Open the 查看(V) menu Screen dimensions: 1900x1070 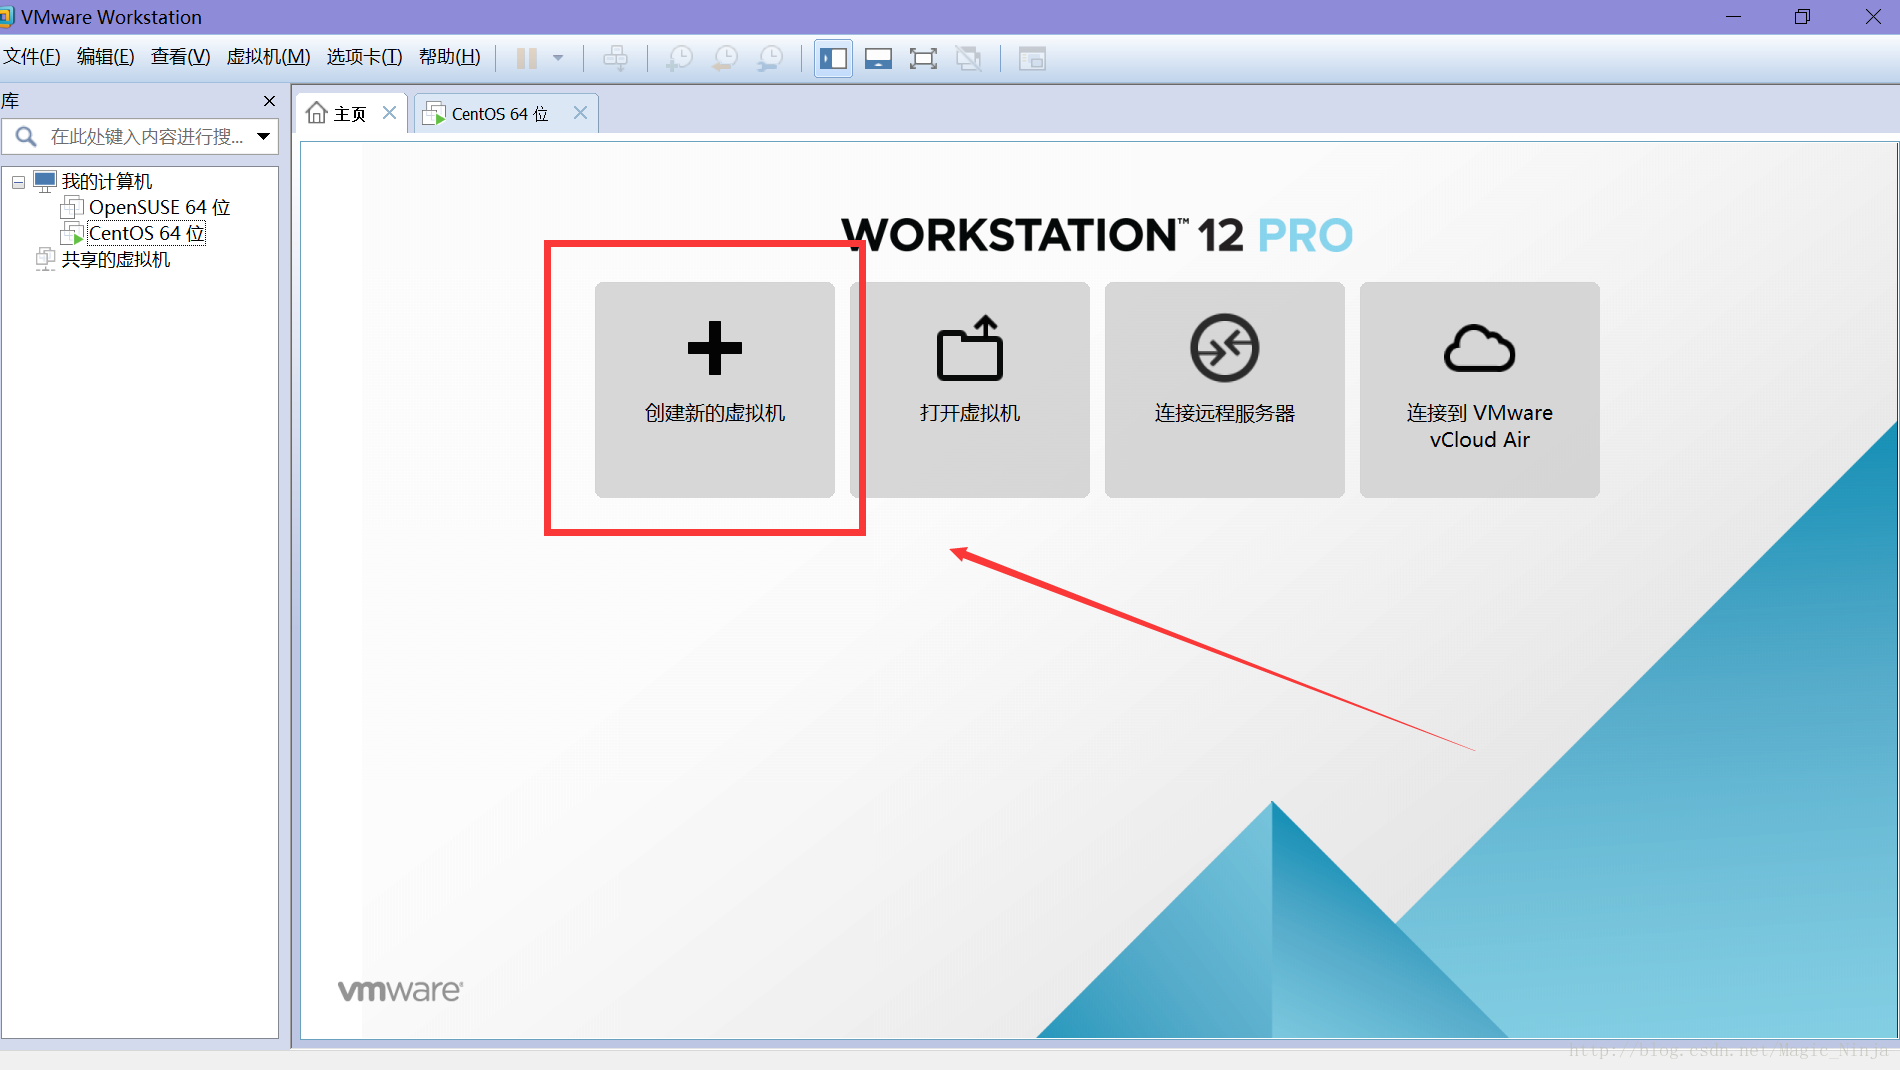click(x=180, y=57)
